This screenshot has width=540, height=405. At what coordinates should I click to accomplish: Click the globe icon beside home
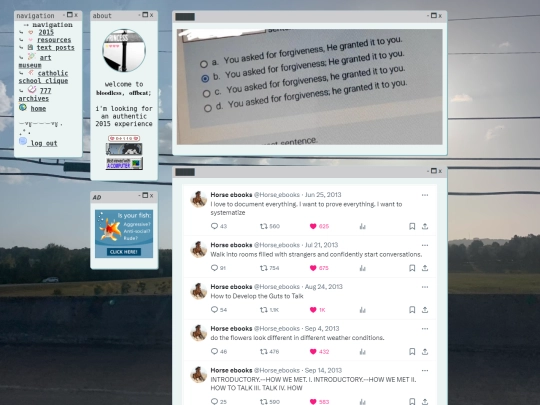[x=23, y=107]
